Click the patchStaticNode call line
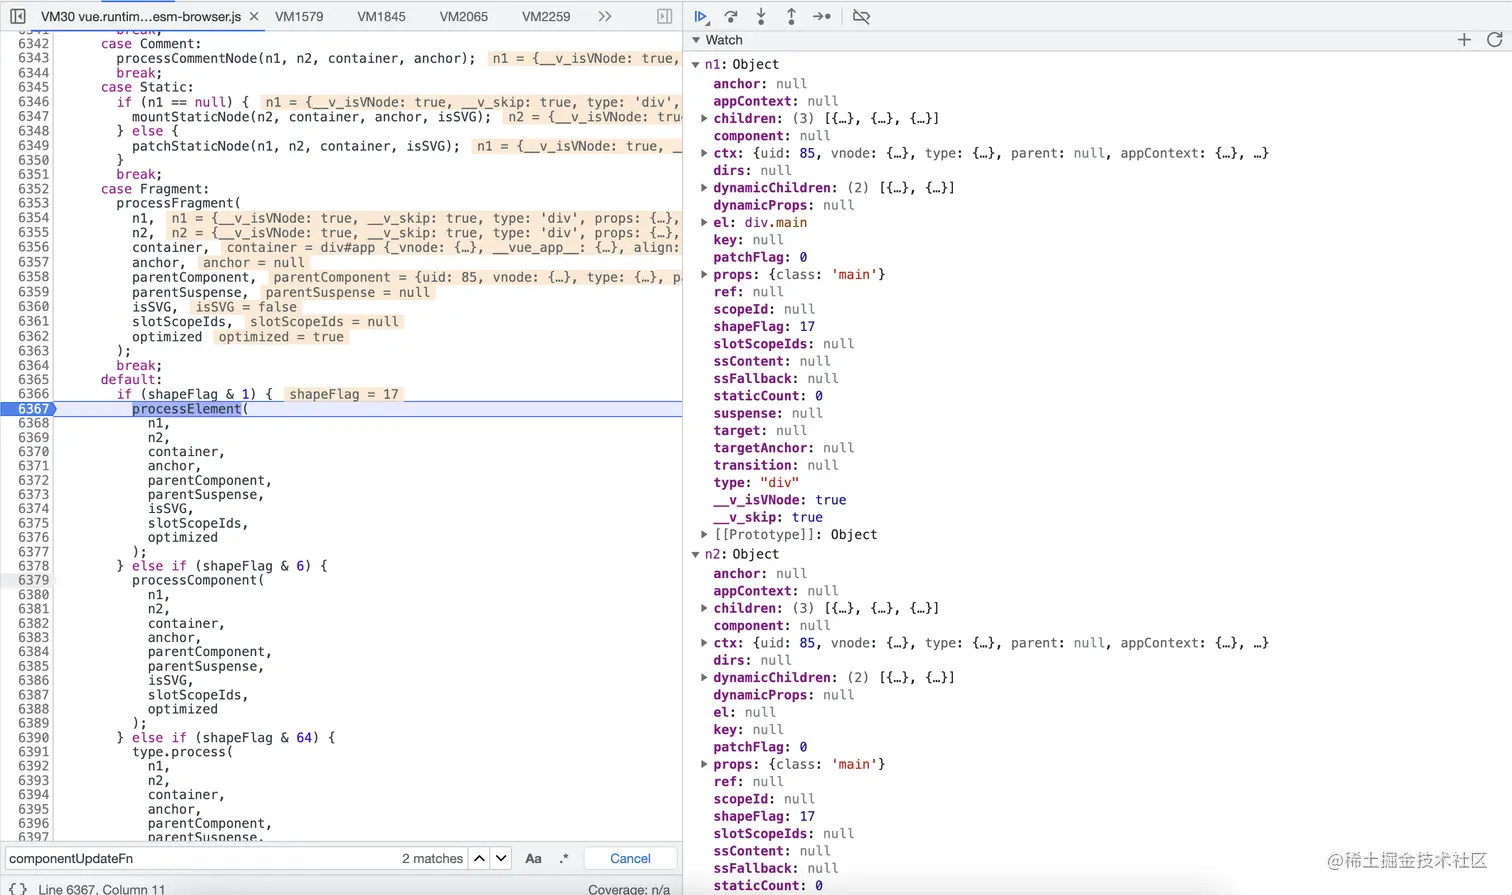Viewport: 1512px width, 895px height. click(x=296, y=146)
